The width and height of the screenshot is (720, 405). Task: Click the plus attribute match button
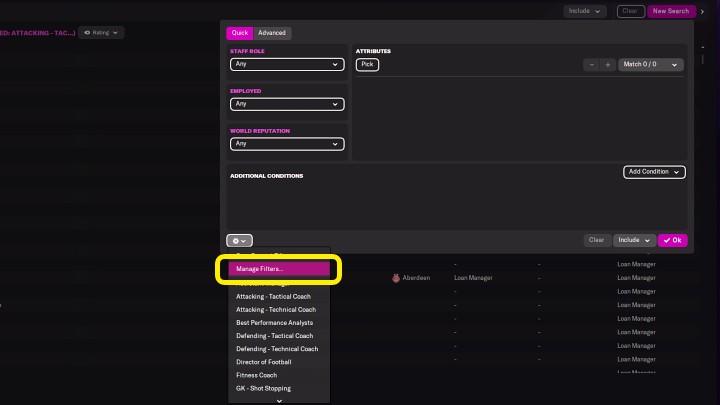coord(607,65)
